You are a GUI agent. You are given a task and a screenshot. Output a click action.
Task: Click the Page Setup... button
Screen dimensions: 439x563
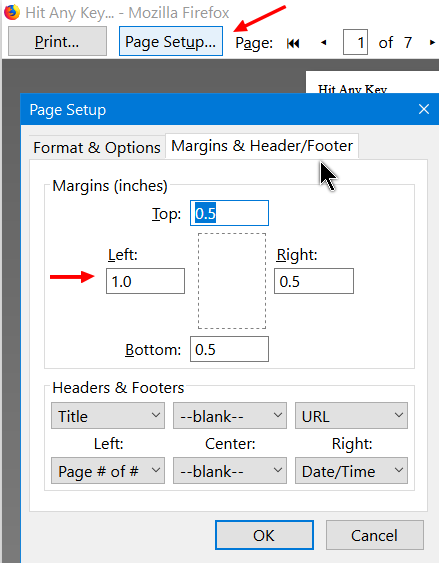tap(171, 41)
